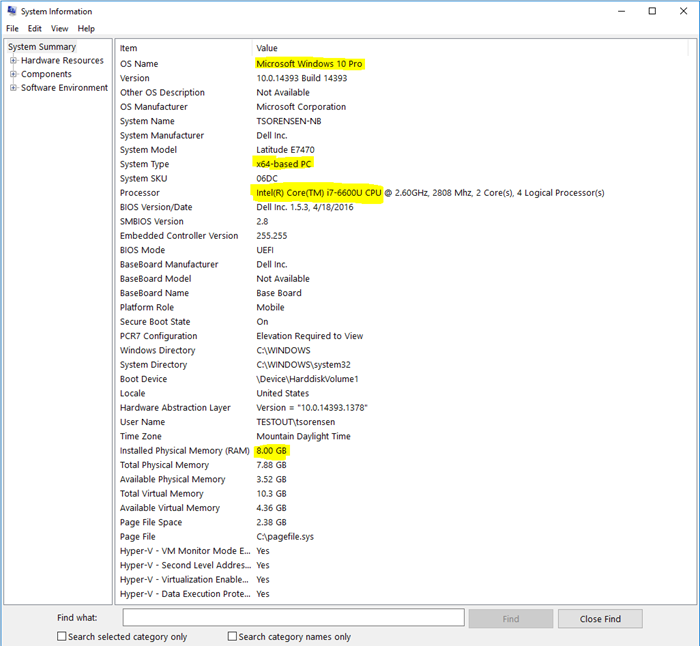Click the Base Board value
Image resolution: width=700 pixels, height=646 pixels.
(279, 293)
